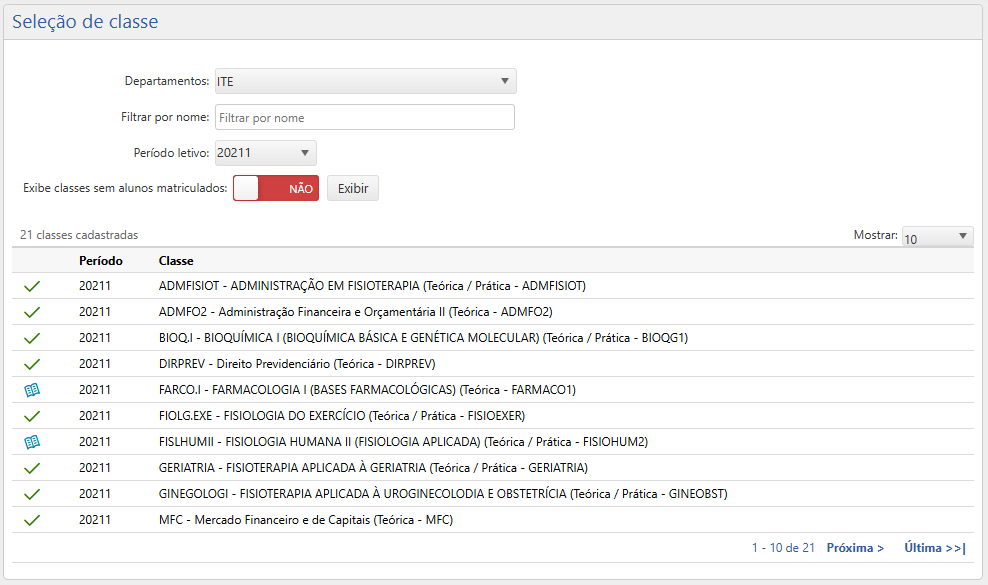Screen dimensions: 988x585
Task: Click the checkmark icon for ADMFO2 row
Action: (32, 312)
